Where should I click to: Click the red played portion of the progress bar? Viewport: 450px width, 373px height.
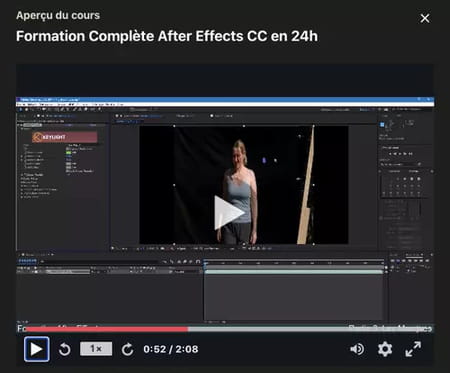(107, 329)
